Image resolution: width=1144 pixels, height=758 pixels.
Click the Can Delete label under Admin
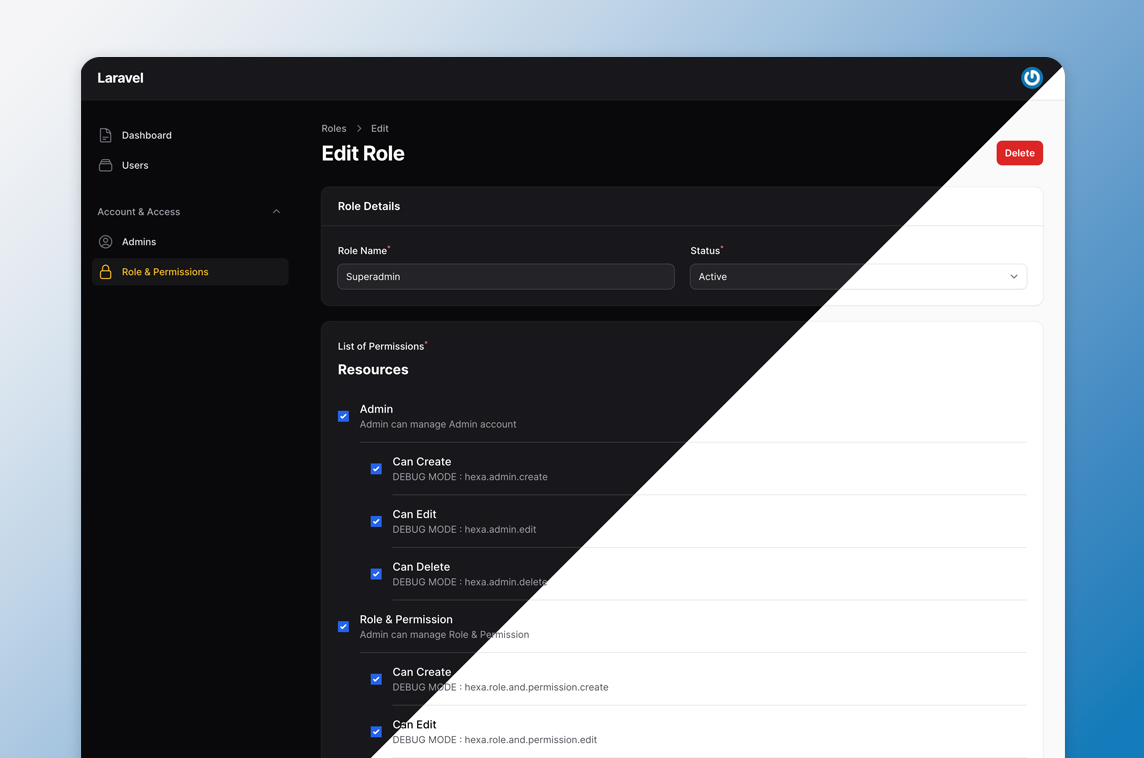click(x=421, y=567)
